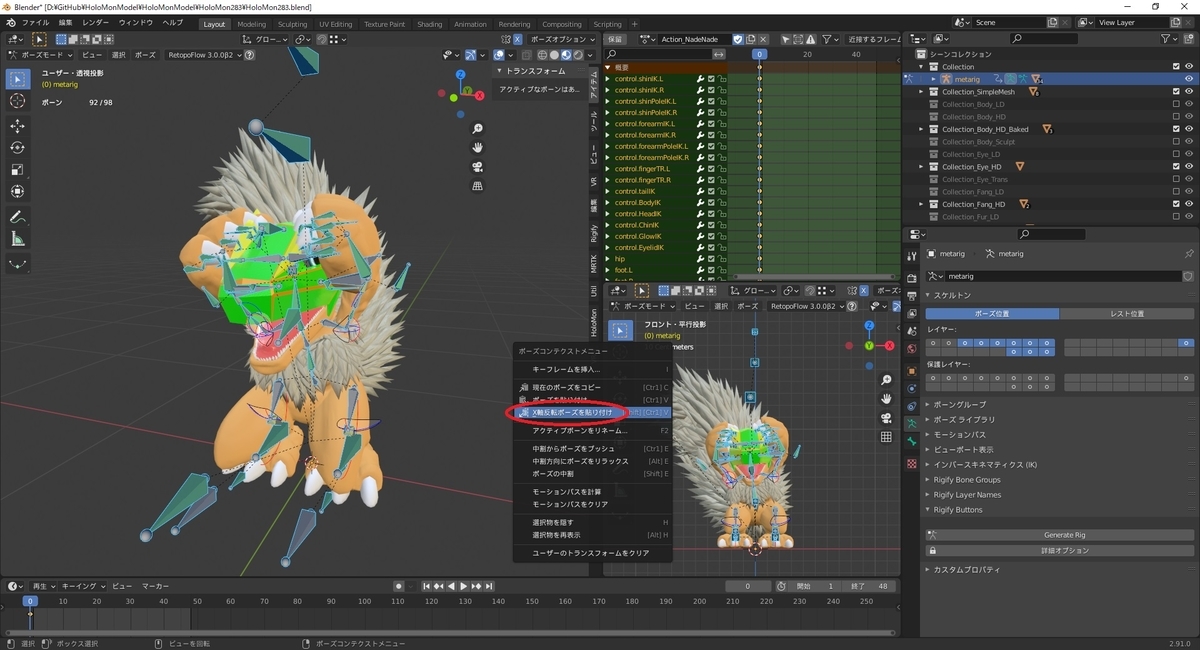Open the File menu
The image size is (1200, 650).
pyautogui.click(x=35, y=23)
